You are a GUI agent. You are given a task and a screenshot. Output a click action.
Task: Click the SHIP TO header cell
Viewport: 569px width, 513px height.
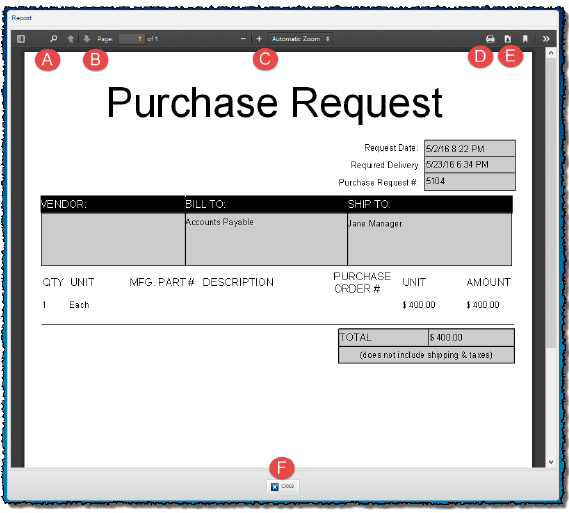coord(430,204)
